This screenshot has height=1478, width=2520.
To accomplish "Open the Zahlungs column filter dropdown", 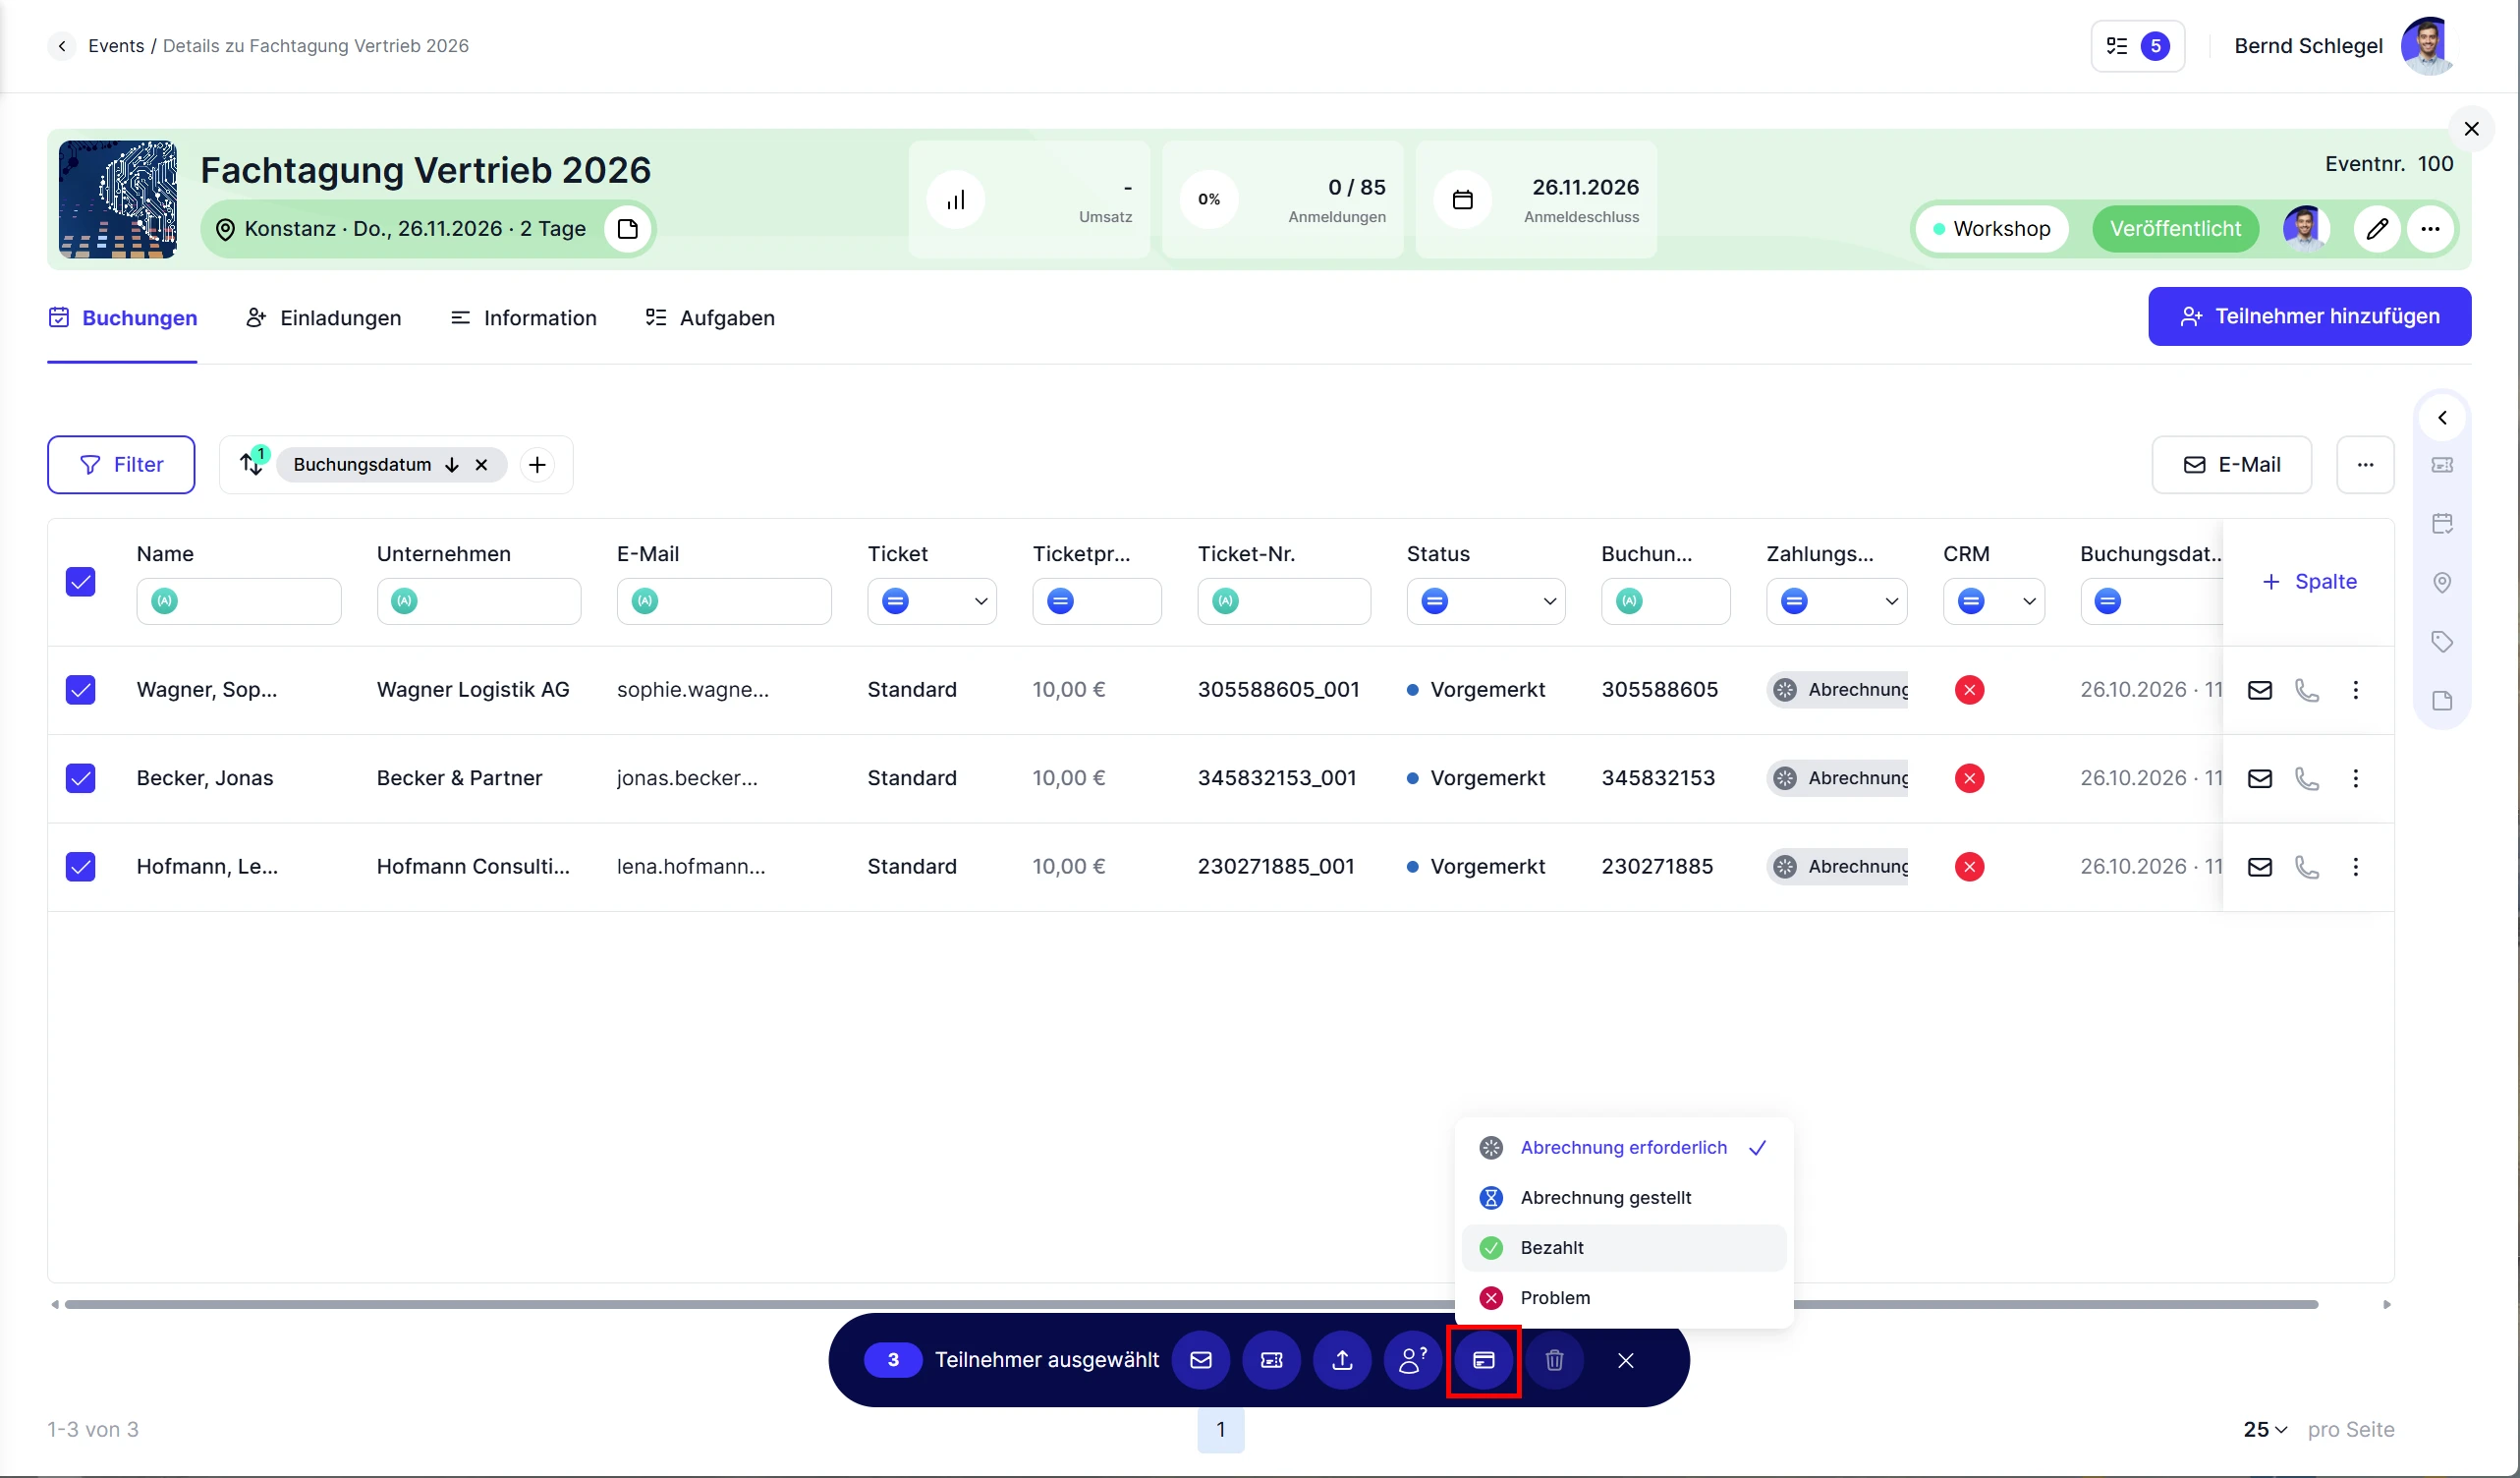I will [1836, 601].
